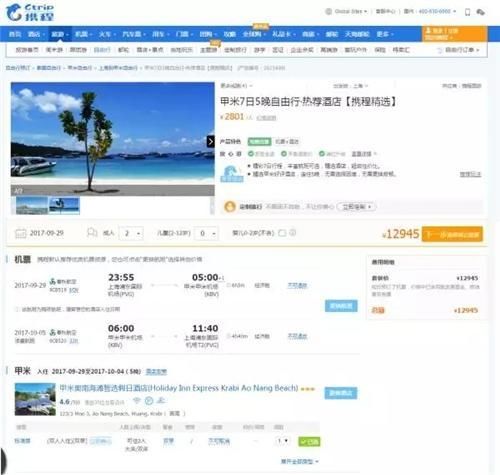
Task: Tick the infant (0-2 years) checkbox
Action: click(x=282, y=233)
